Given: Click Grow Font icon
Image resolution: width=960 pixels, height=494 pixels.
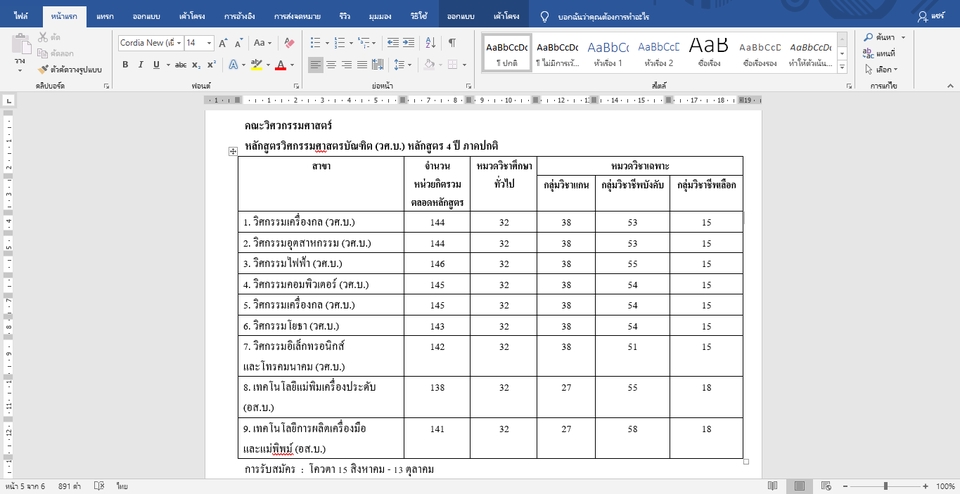Looking at the screenshot, I should click(x=223, y=43).
